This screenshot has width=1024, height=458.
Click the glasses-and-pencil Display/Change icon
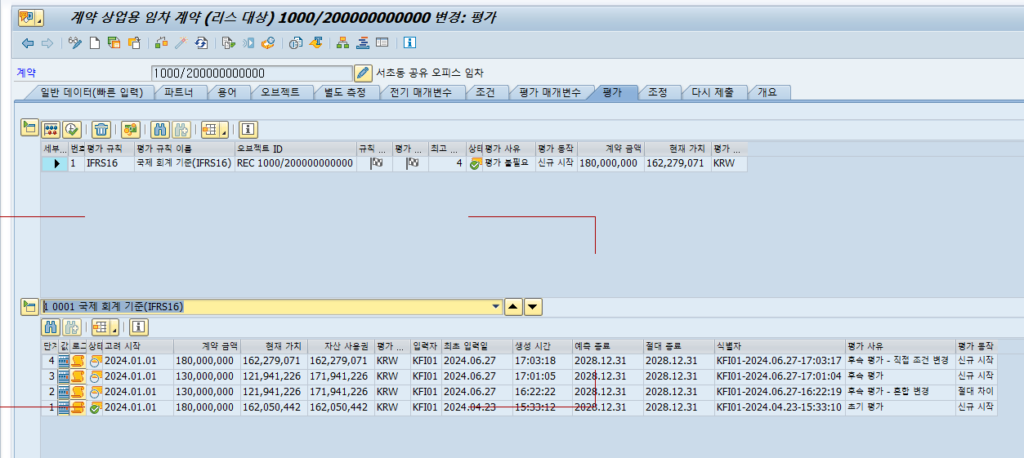74,44
